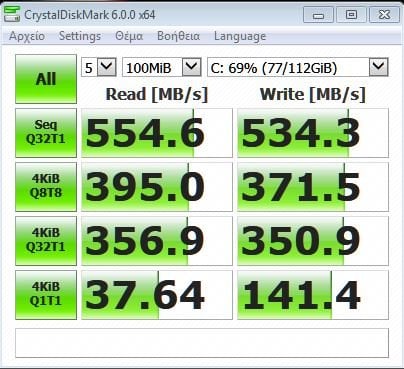Open the Θέμα menu

[x=129, y=36]
